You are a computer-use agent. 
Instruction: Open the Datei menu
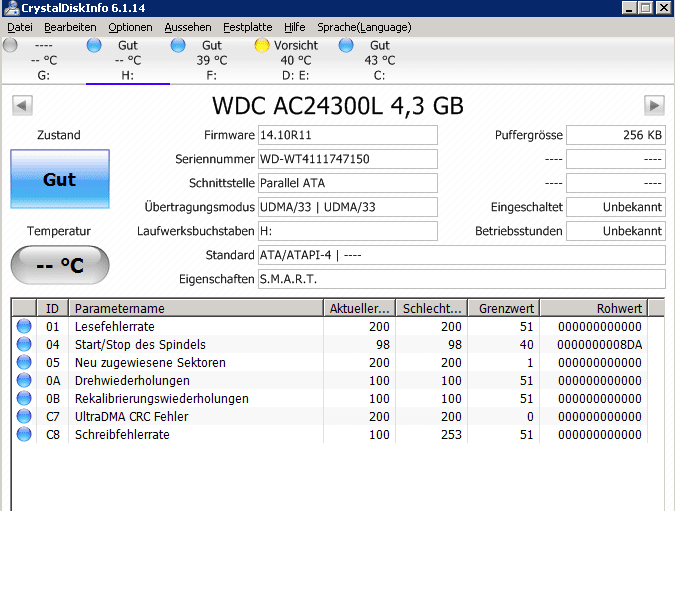20,27
